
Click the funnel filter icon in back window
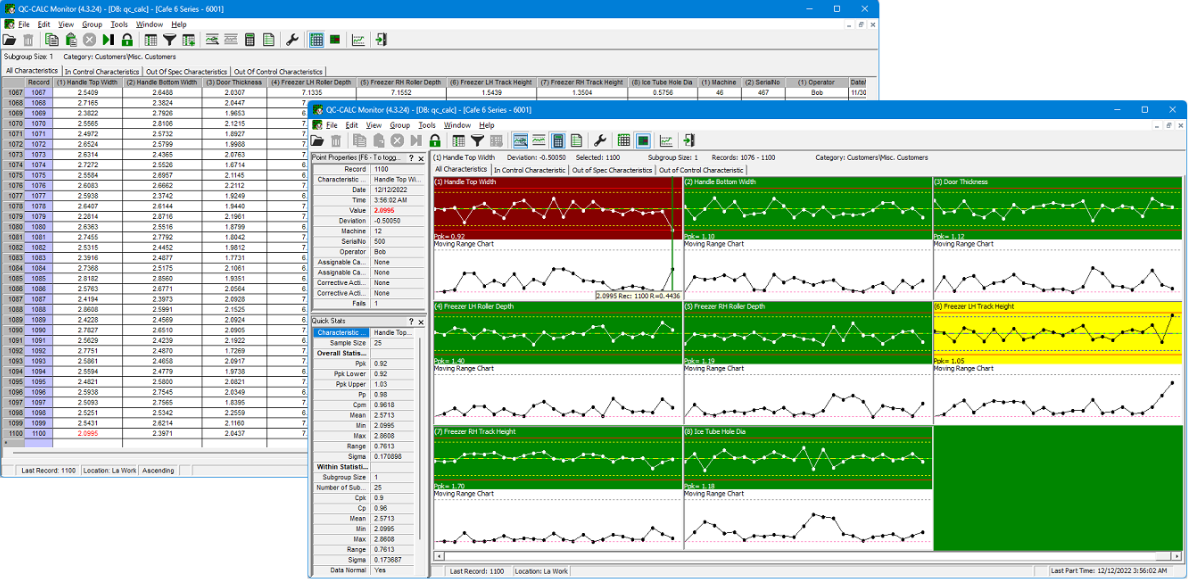(170, 39)
